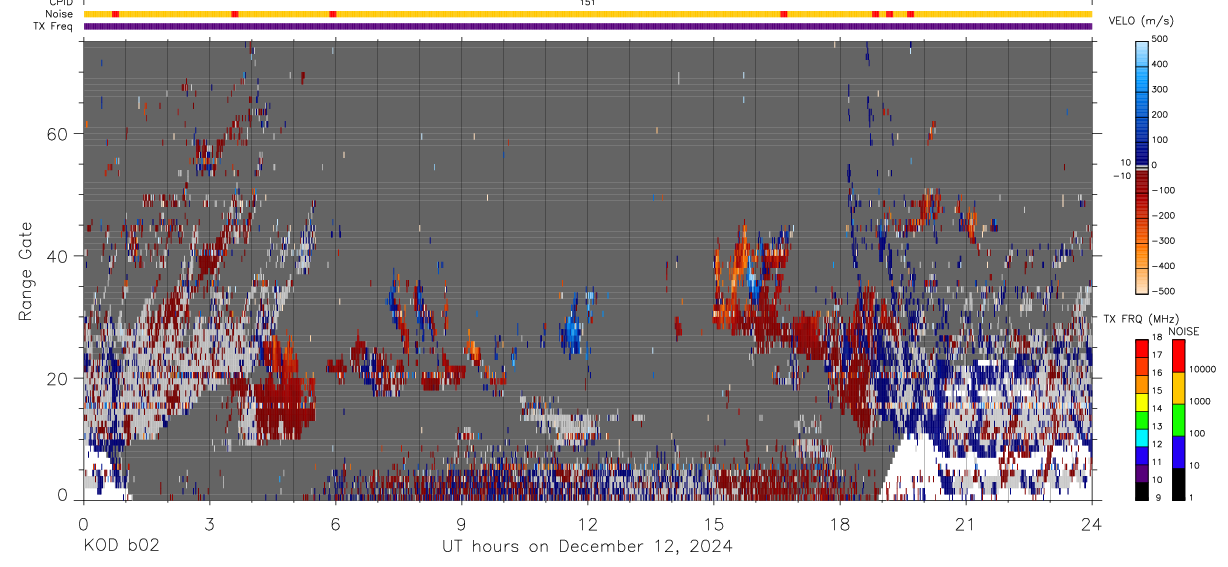Click the bright blue echo patch near hour 12
The width and height of the screenshot is (1228, 567).
click(x=572, y=331)
